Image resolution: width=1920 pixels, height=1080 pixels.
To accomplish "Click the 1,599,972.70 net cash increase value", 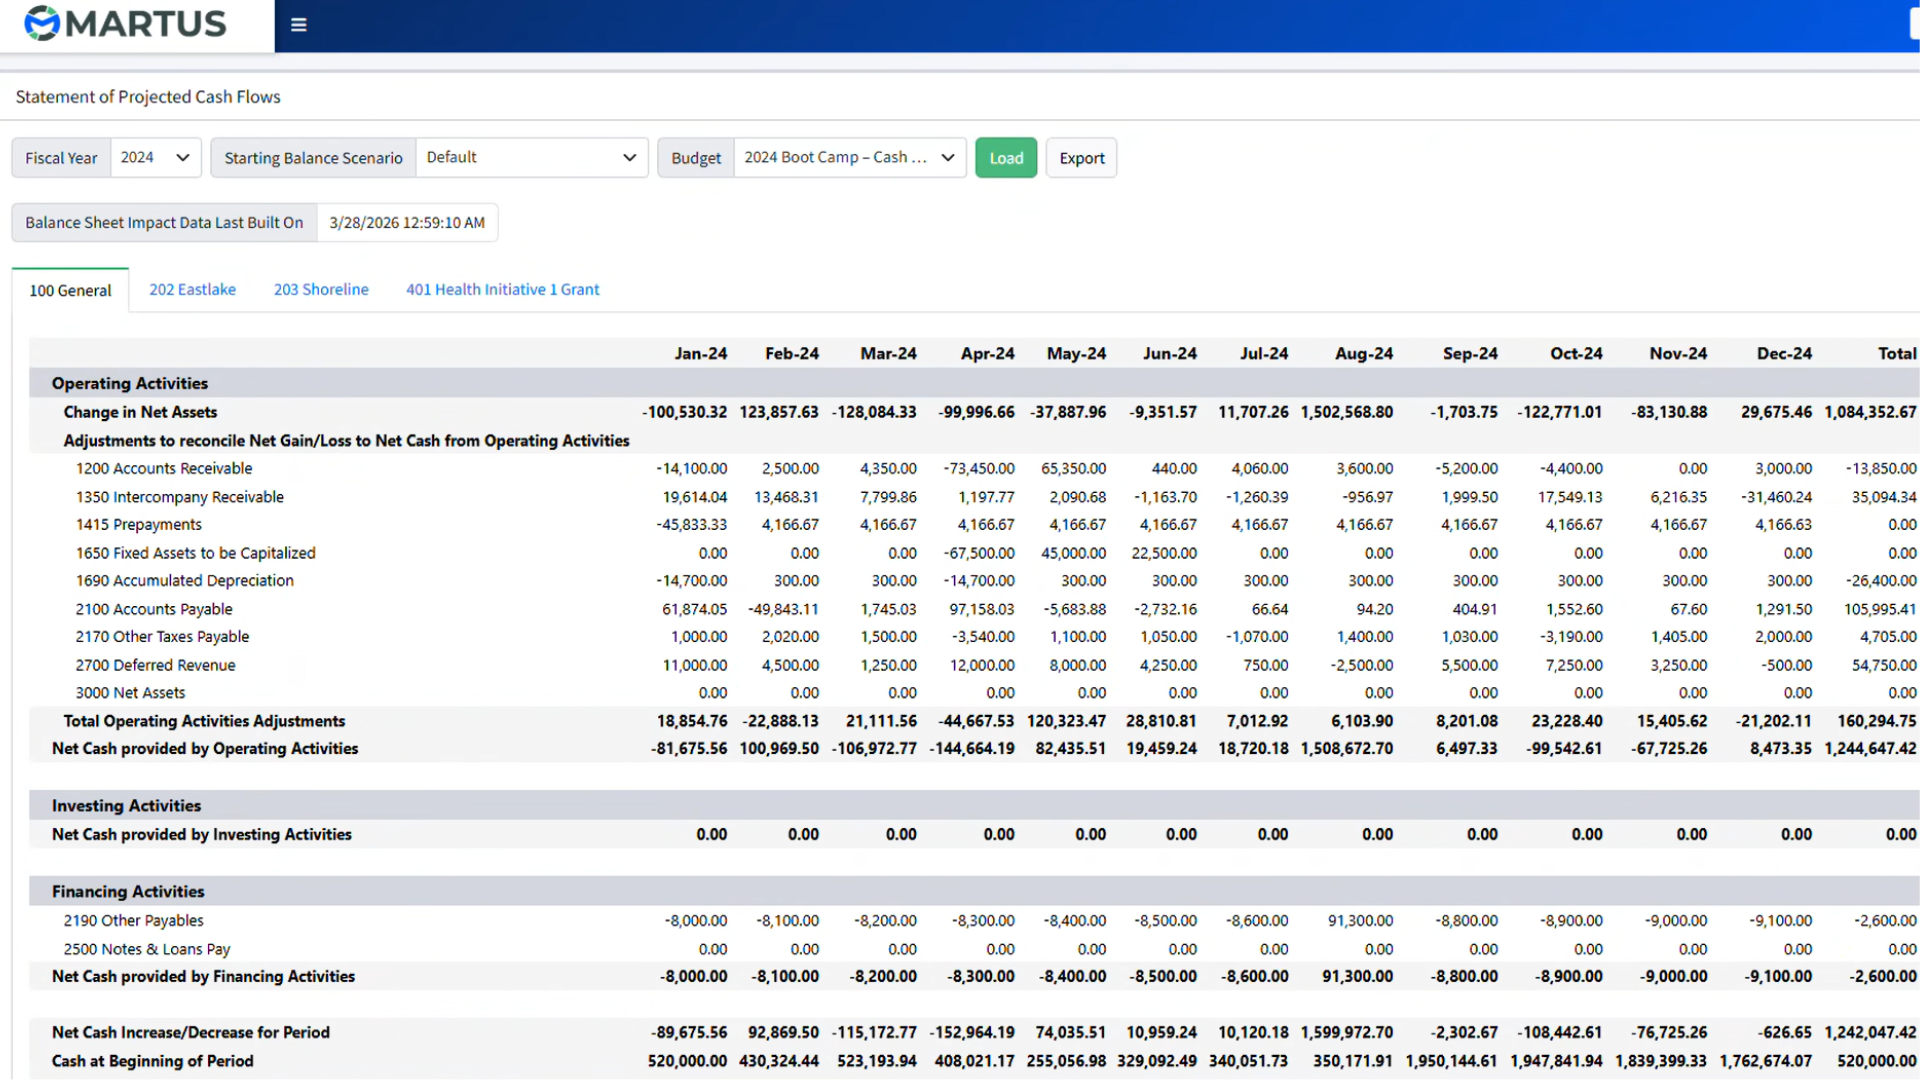I will point(1346,1033).
